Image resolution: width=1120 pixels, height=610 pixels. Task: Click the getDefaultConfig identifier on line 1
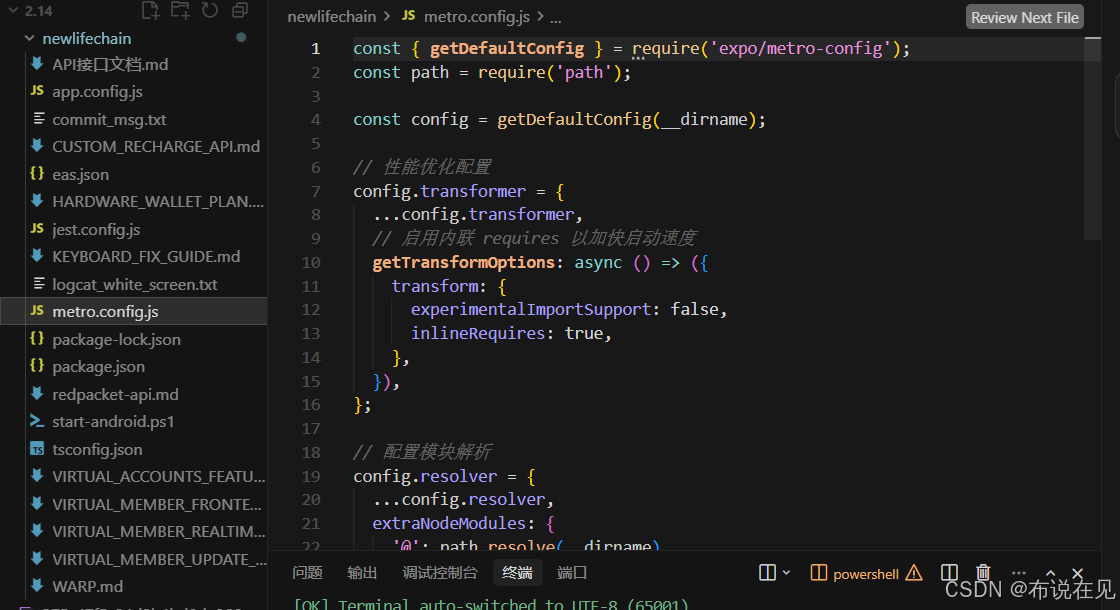[507, 49]
